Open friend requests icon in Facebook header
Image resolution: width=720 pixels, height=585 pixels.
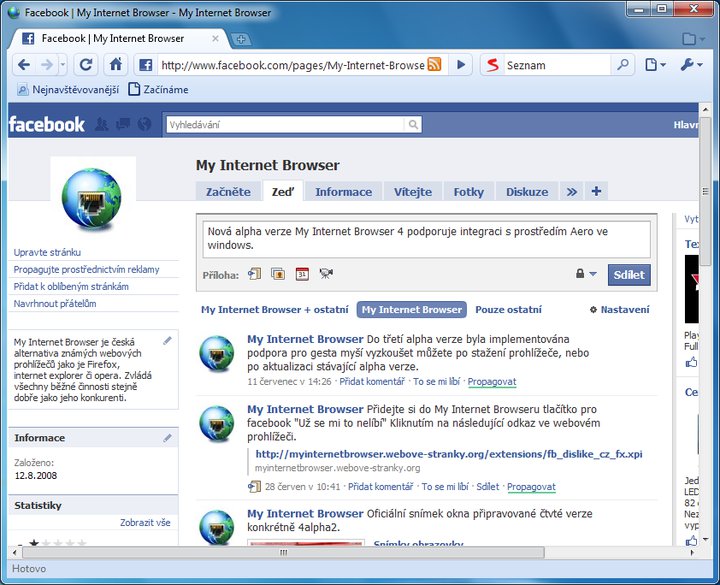pyautogui.click(x=101, y=124)
